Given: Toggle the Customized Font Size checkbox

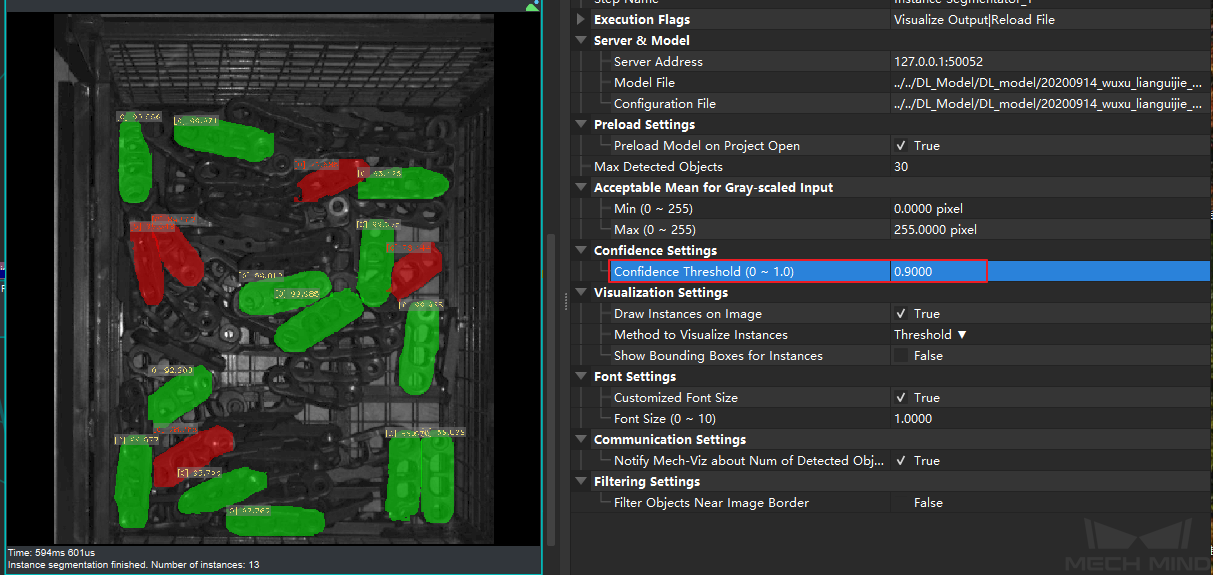Looking at the screenshot, I should [901, 398].
